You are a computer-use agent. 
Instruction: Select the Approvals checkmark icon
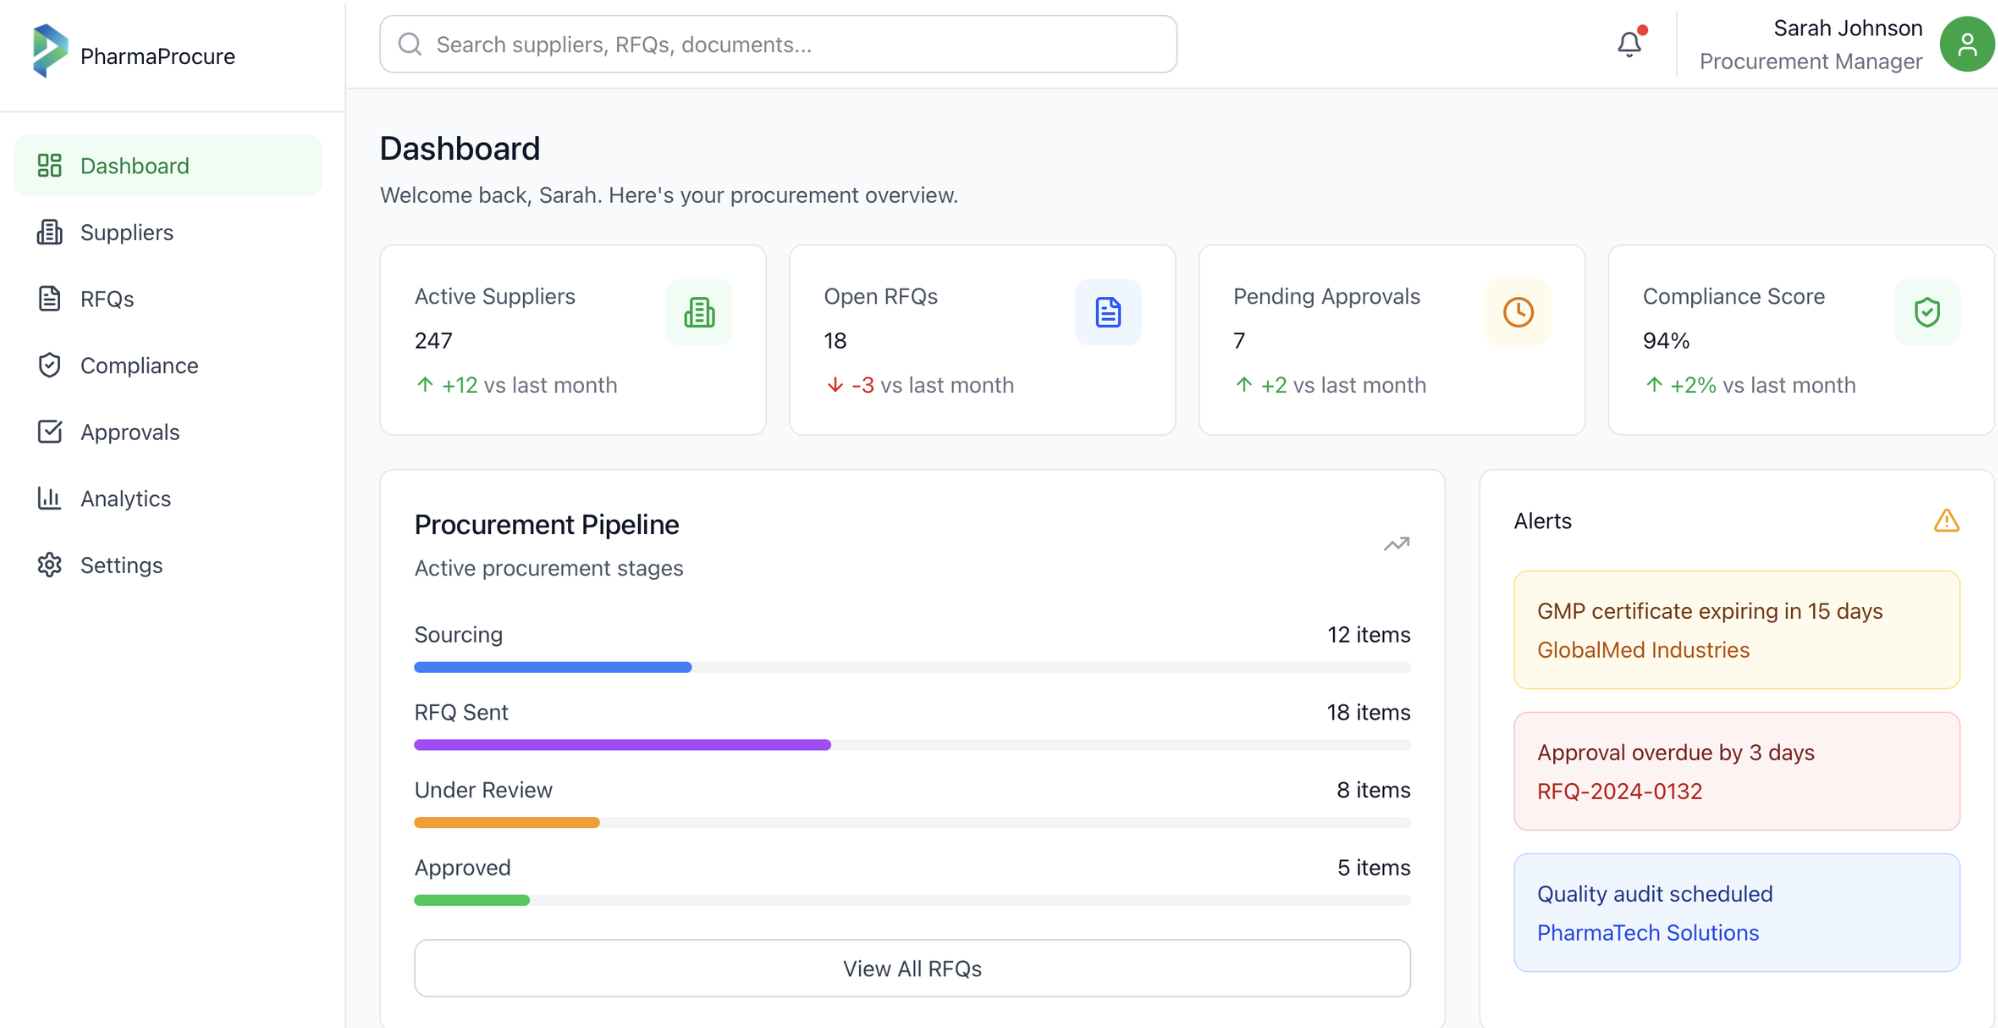point(49,431)
